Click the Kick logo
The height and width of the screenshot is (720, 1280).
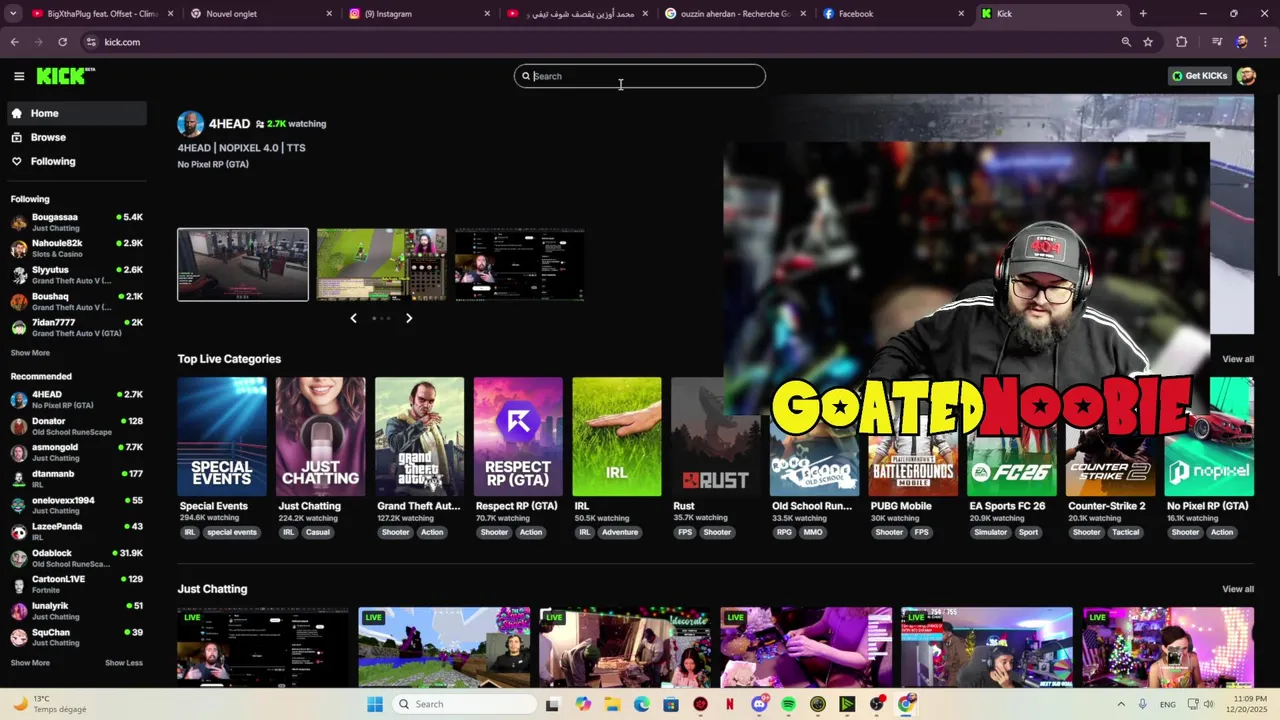coord(65,76)
